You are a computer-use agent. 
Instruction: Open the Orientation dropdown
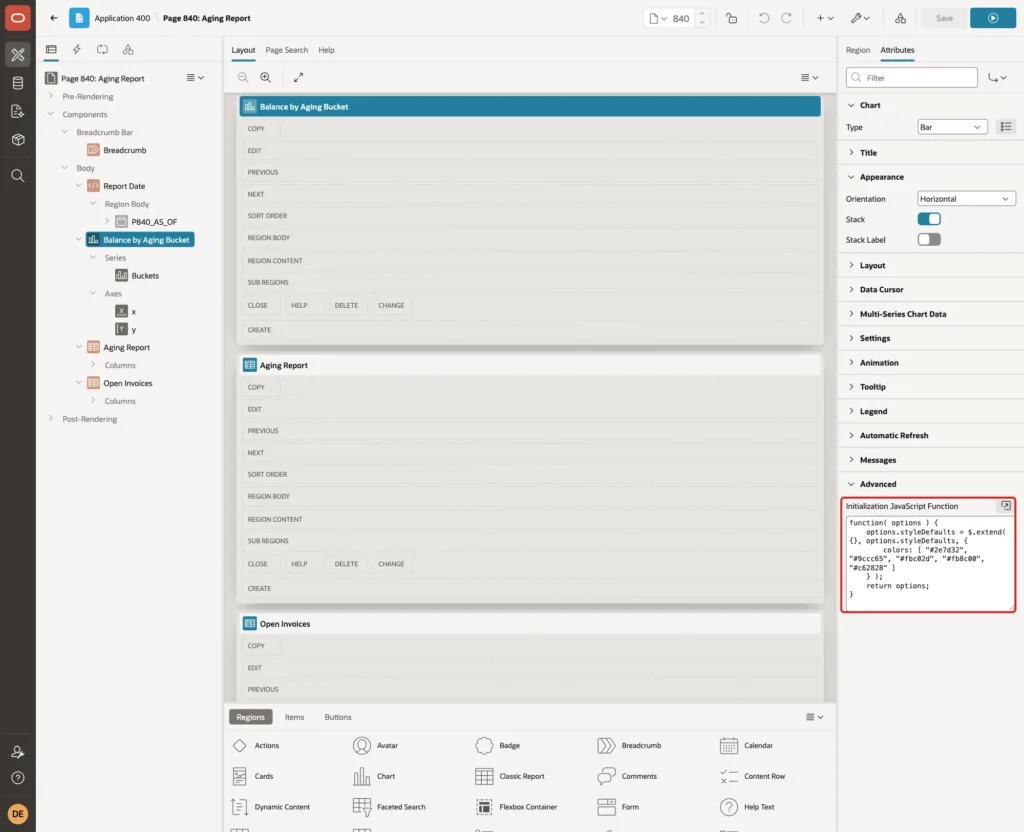tap(966, 199)
